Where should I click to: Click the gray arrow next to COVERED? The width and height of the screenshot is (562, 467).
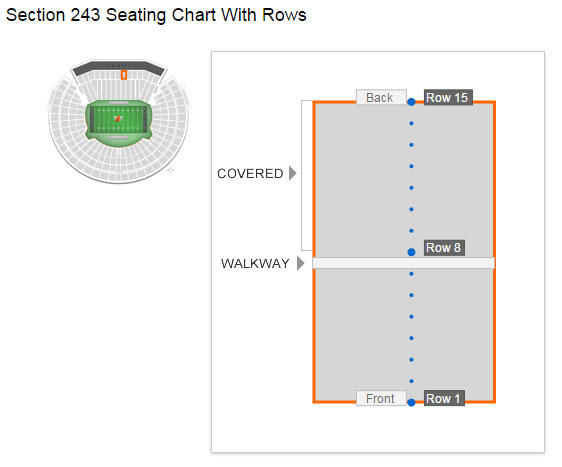coord(293,173)
